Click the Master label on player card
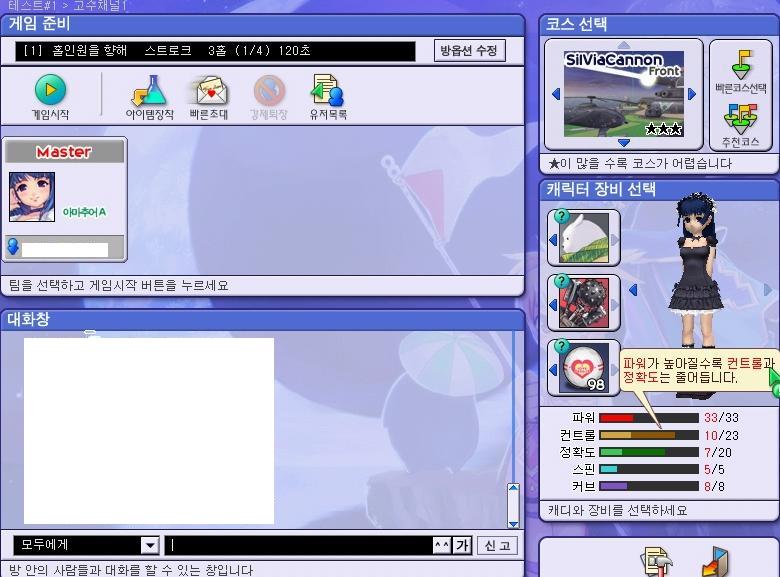This screenshot has width=780, height=577. [x=64, y=152]
